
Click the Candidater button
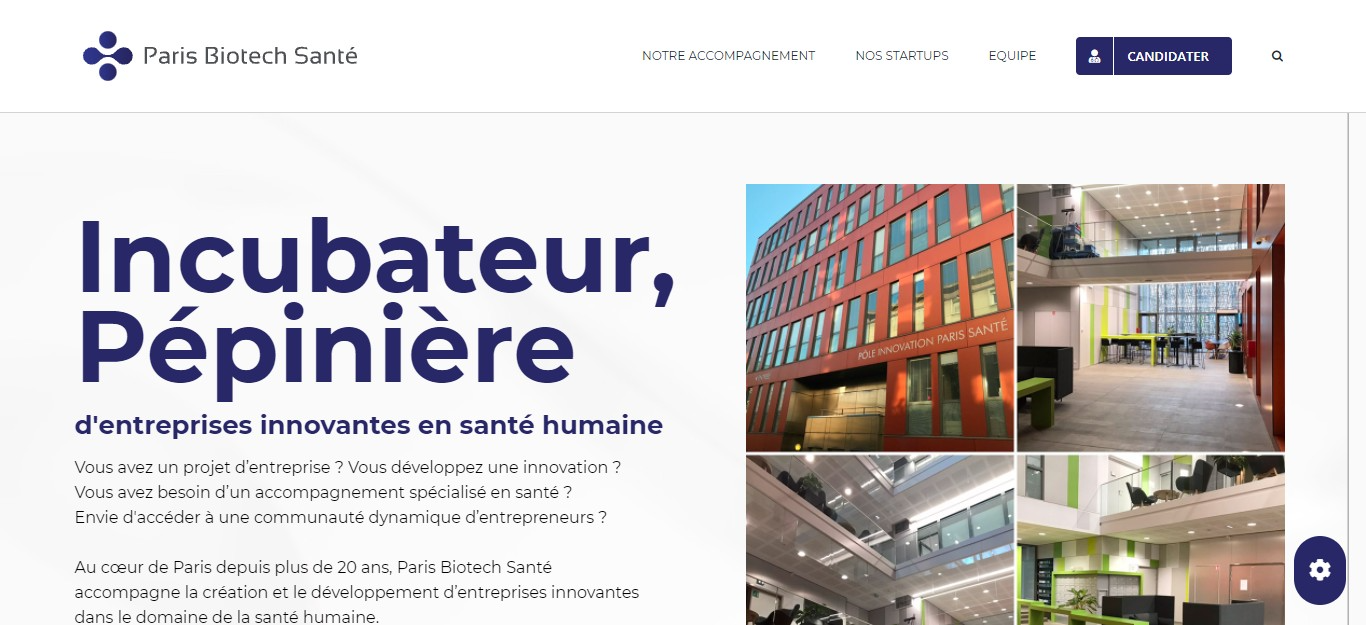(x=1154, y=56)
